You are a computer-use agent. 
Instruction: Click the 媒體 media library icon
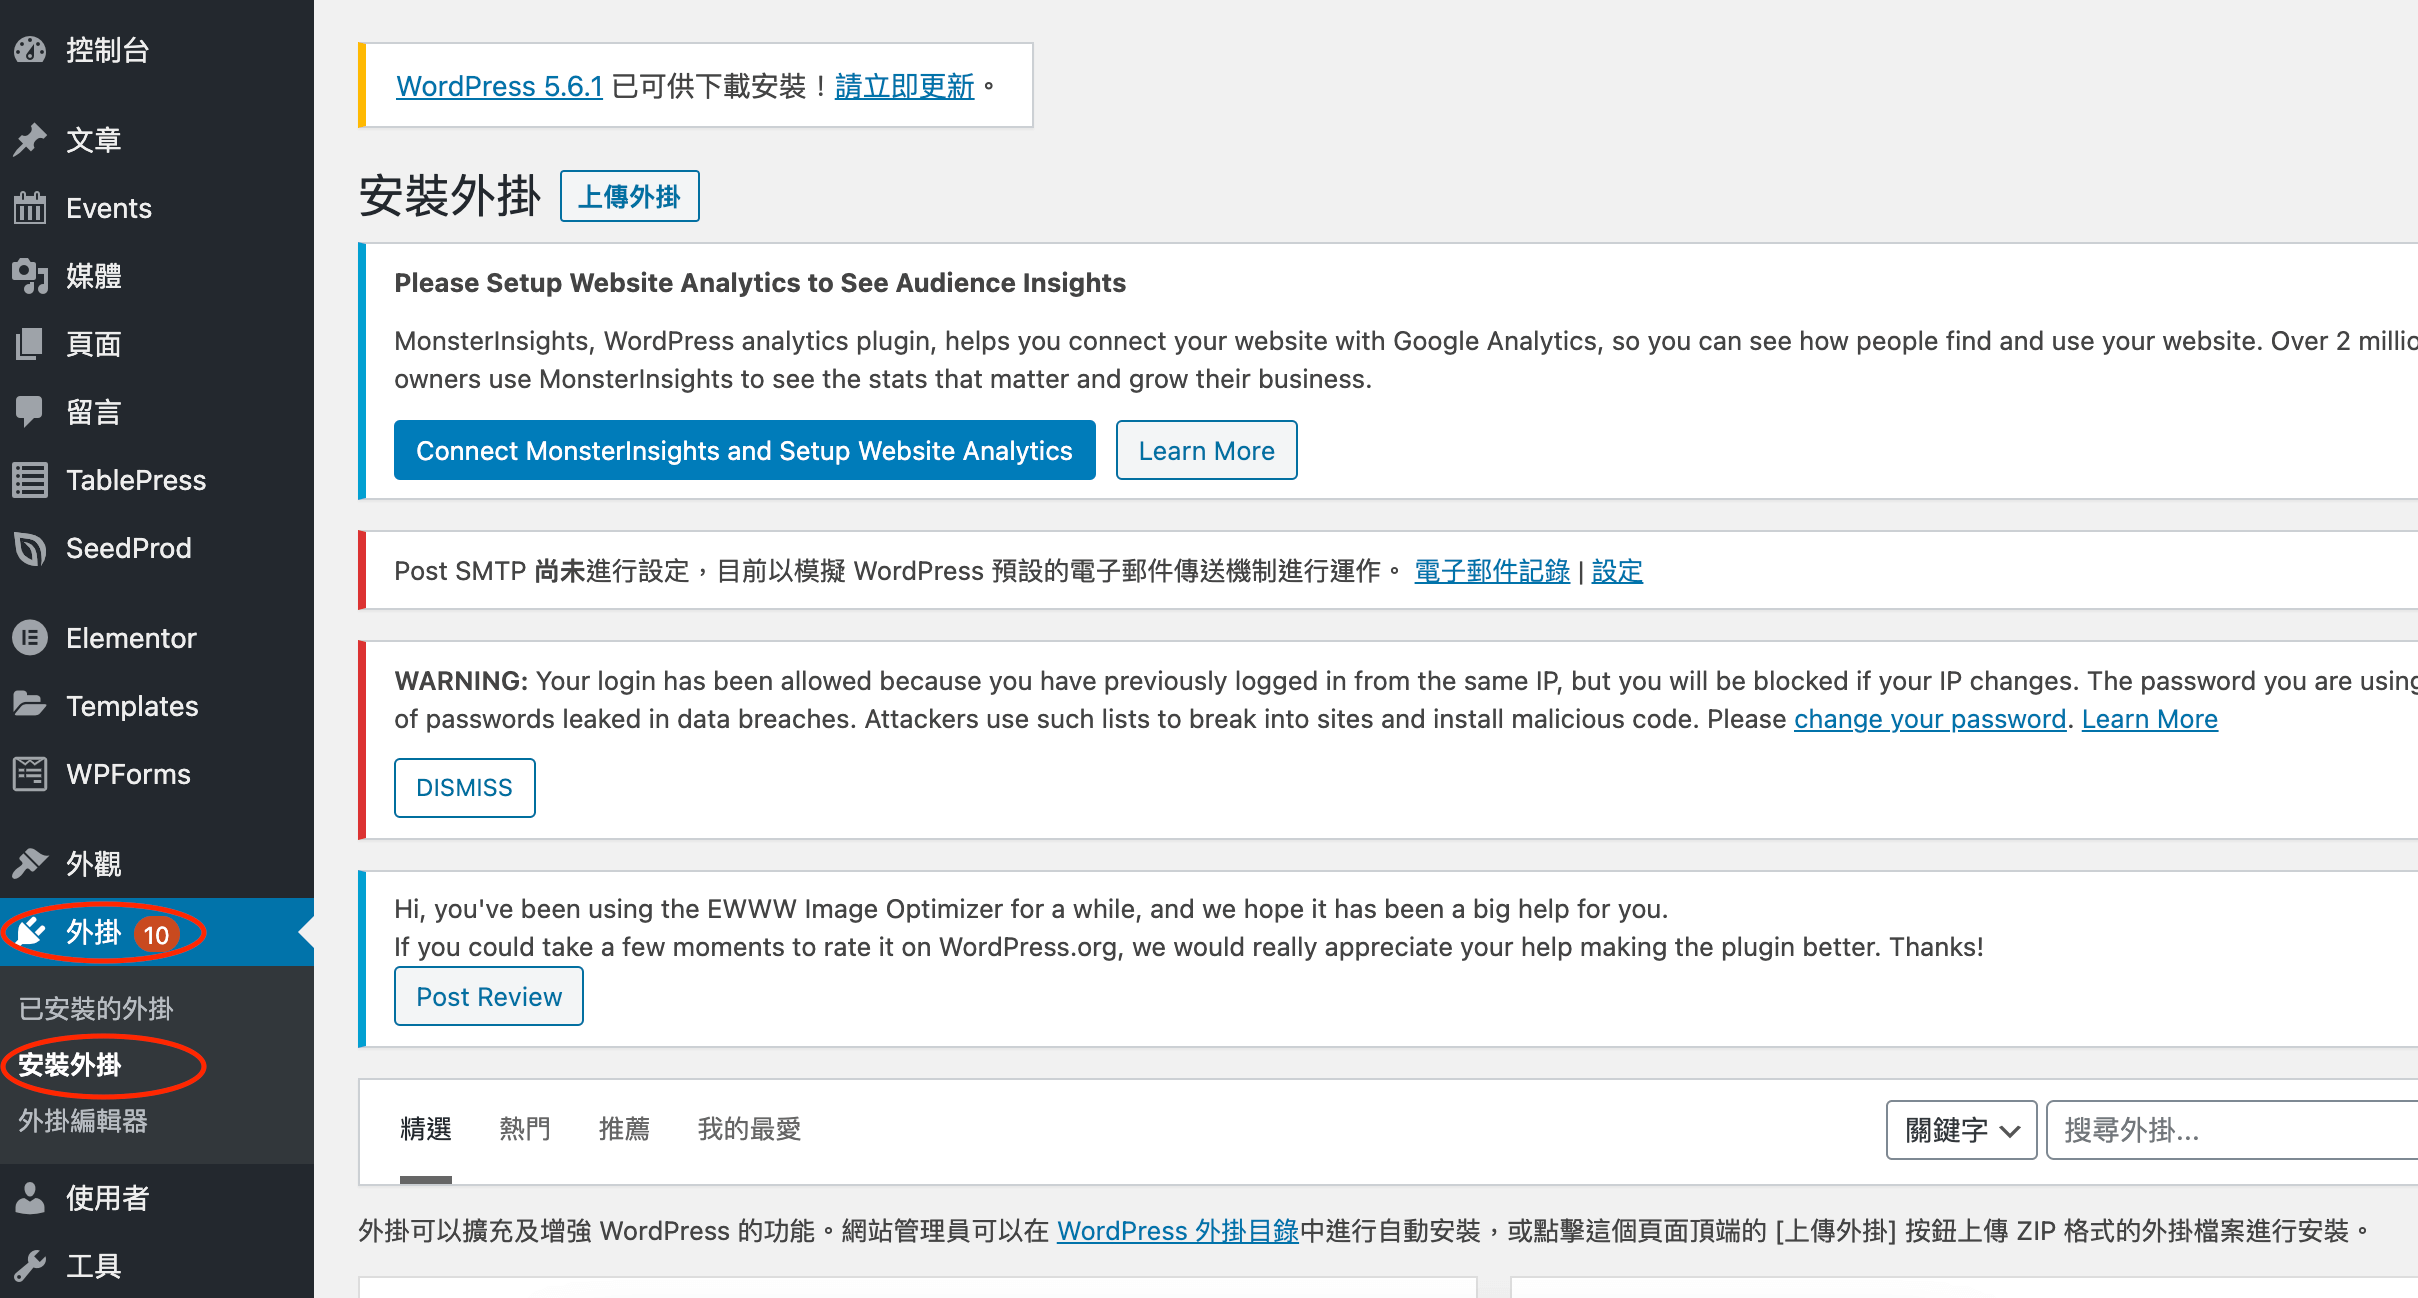point(32,275)
